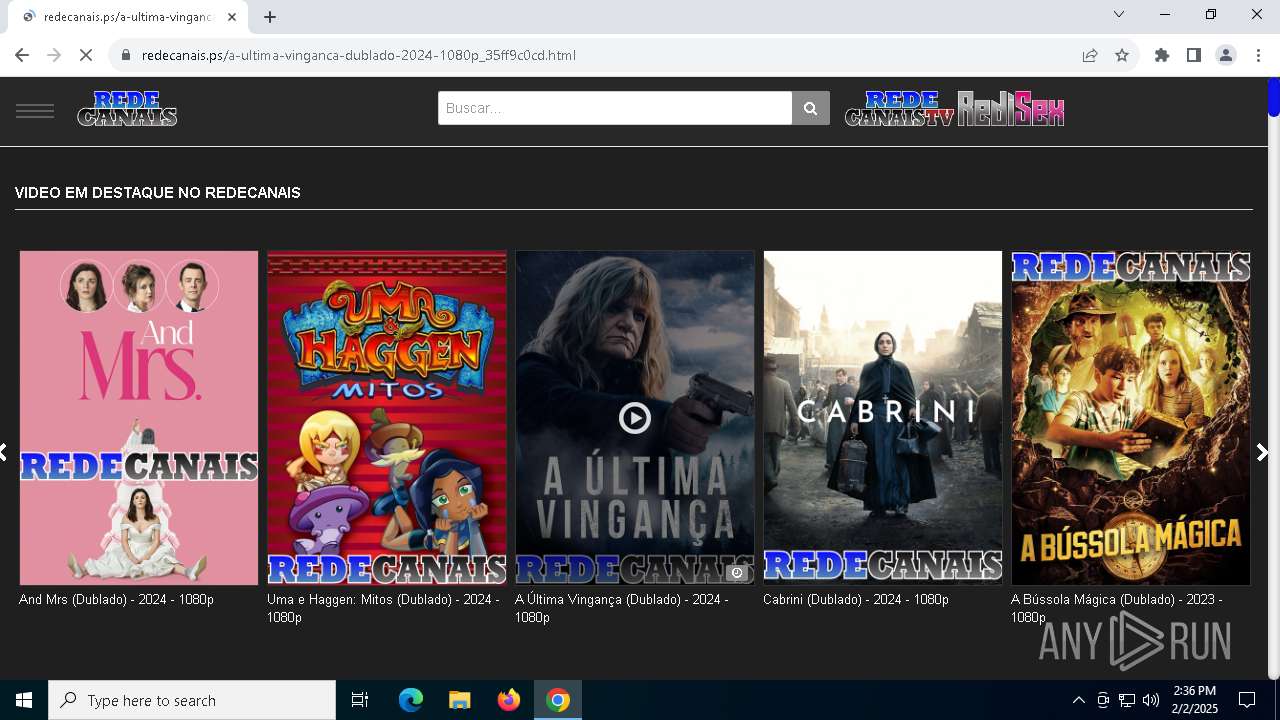Stop loading the page
Screen dimensions: 1280x720
click(86, 55)
